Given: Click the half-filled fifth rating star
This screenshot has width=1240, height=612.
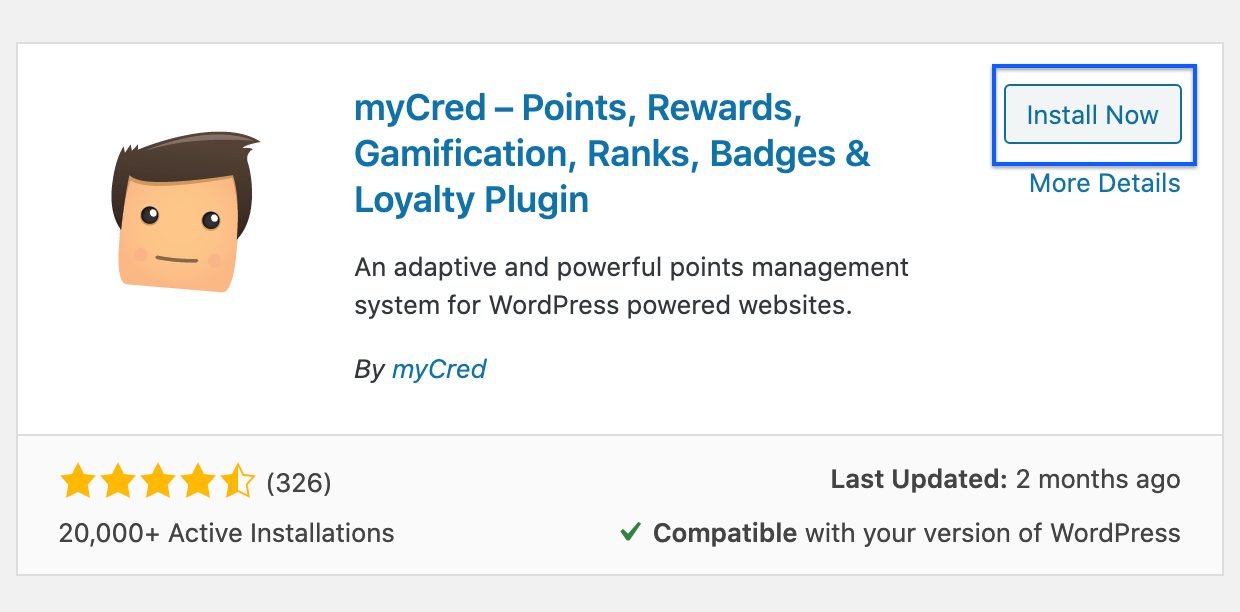Looking at the screenshot, I should (239, 481).
